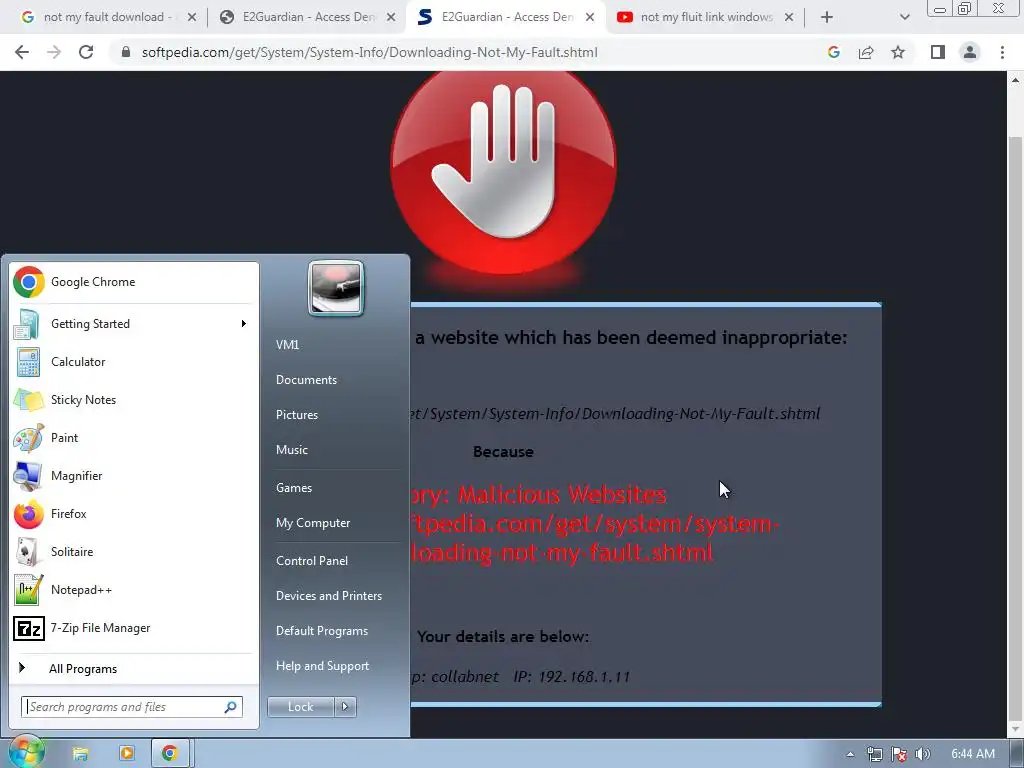The image size is (1024, 768).
Task: Open 7-Zip File Manager
Action: tap(134, 628)
